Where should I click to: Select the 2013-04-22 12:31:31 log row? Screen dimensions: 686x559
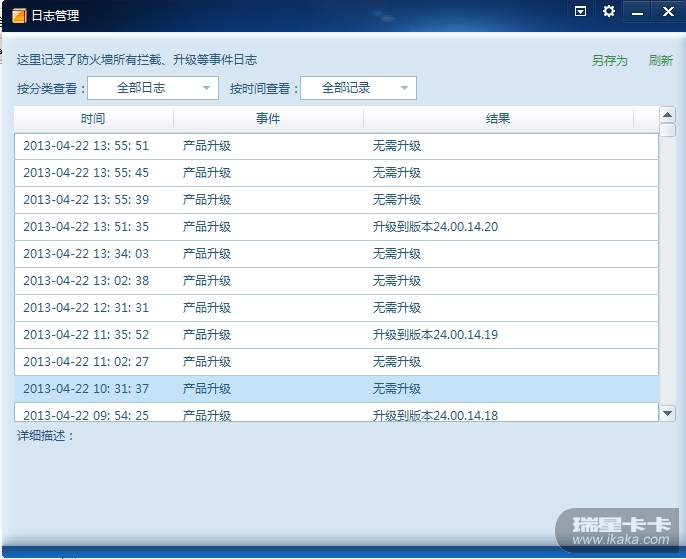tap(336, 308)
